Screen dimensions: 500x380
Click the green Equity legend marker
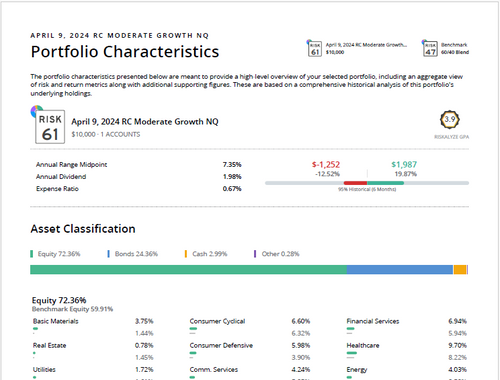click(x=31, y=254)
